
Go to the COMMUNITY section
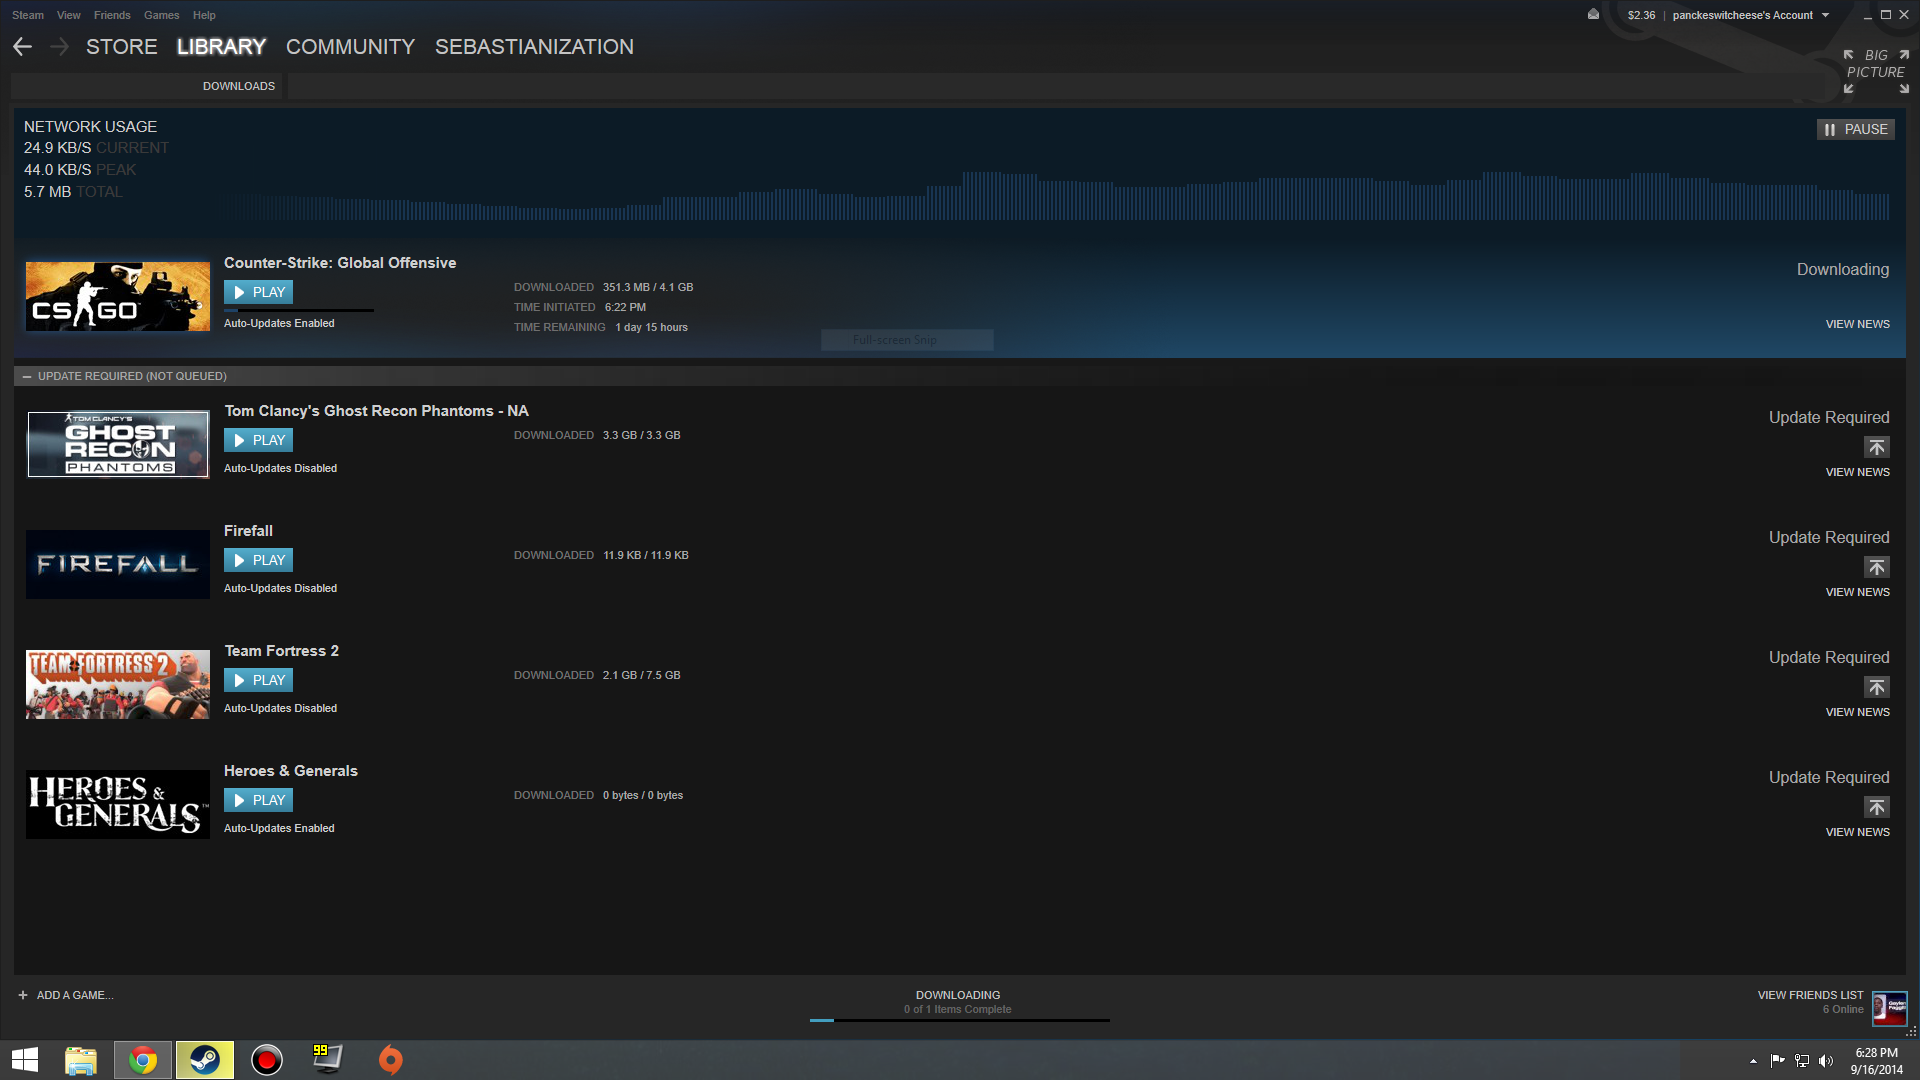tap(350, 47)
